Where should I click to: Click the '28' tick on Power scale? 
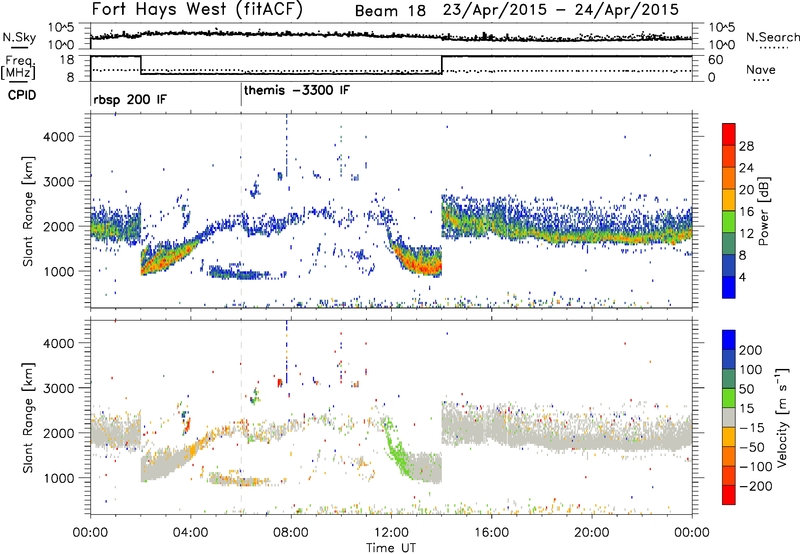[x=746, y=146]
